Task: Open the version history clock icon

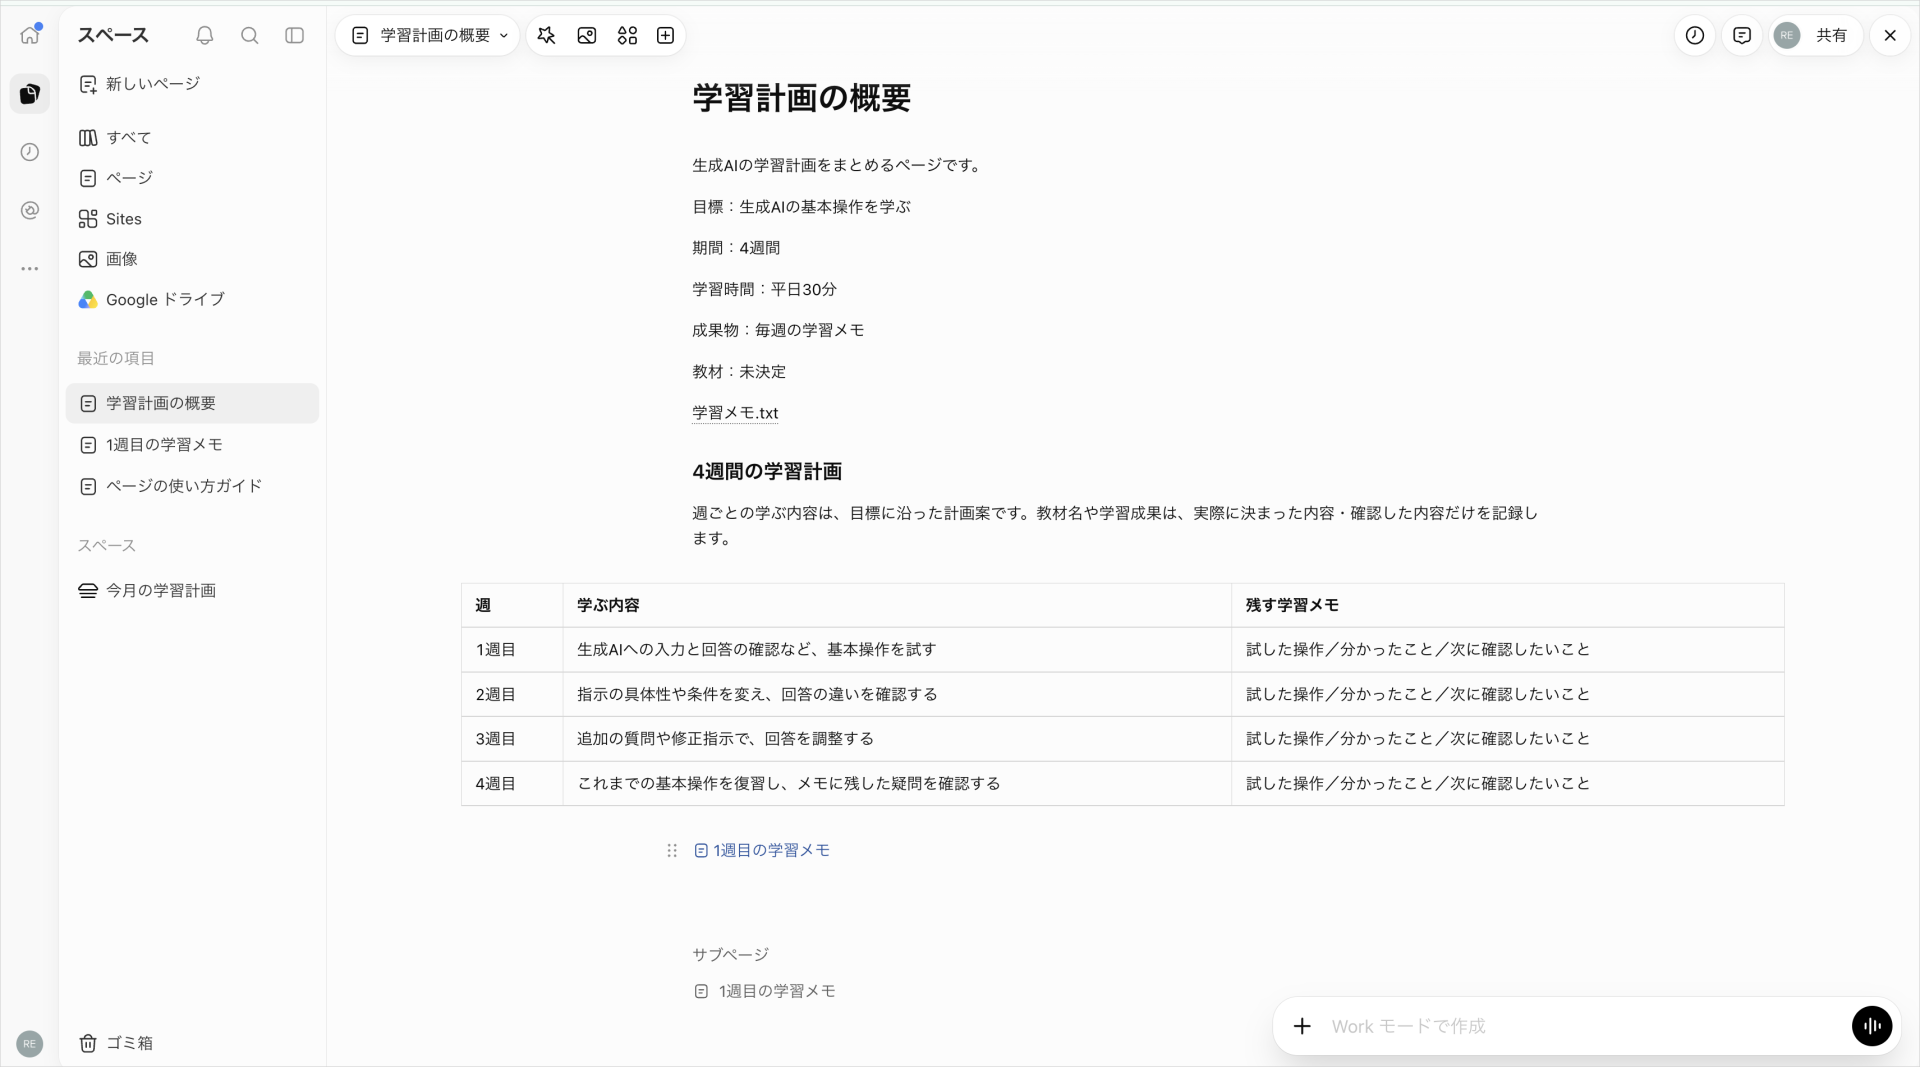Action: pos(1695,35)
